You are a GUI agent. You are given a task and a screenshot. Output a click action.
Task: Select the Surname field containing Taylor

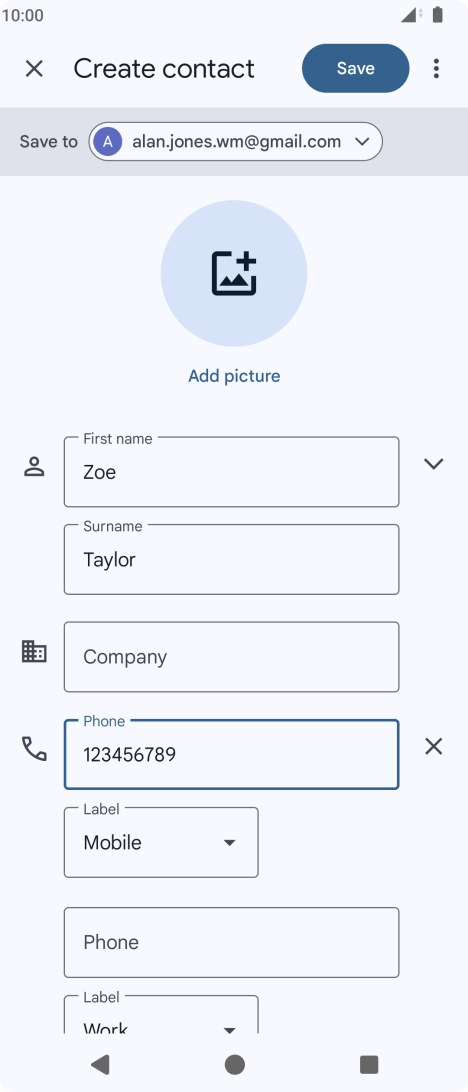[x=231, y=559]
